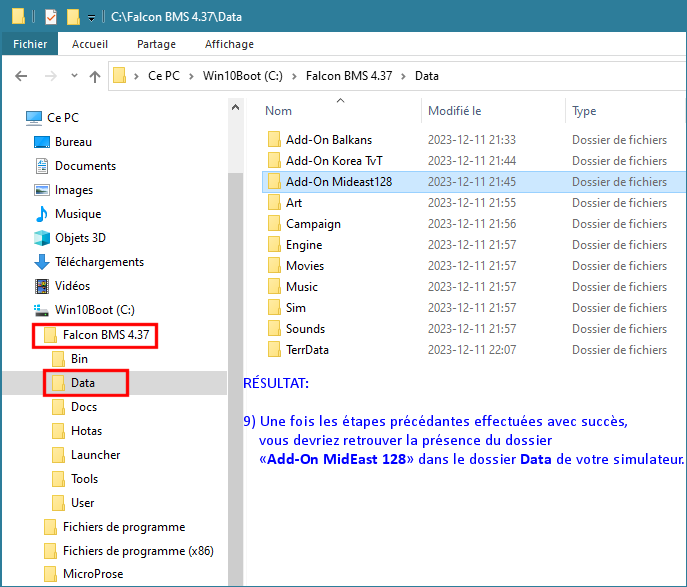Sort files by the Nom column header
This screenshot has height=587, width=687.
tap(279, 111)
